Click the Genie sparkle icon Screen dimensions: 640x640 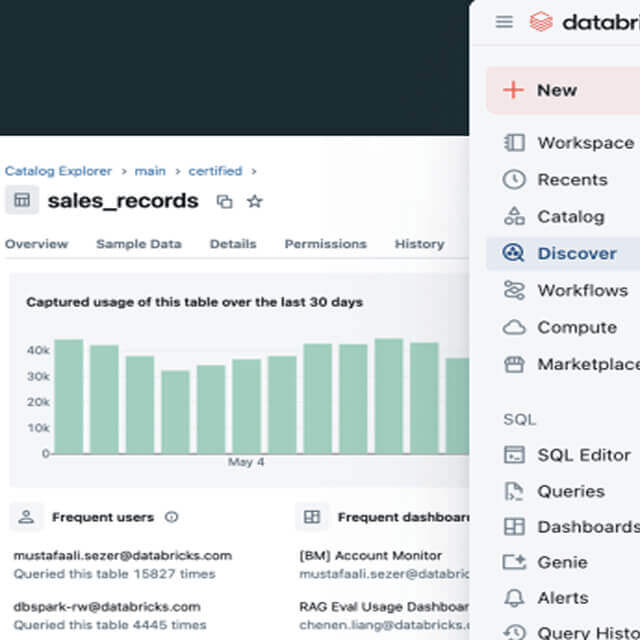pos(514,562)
